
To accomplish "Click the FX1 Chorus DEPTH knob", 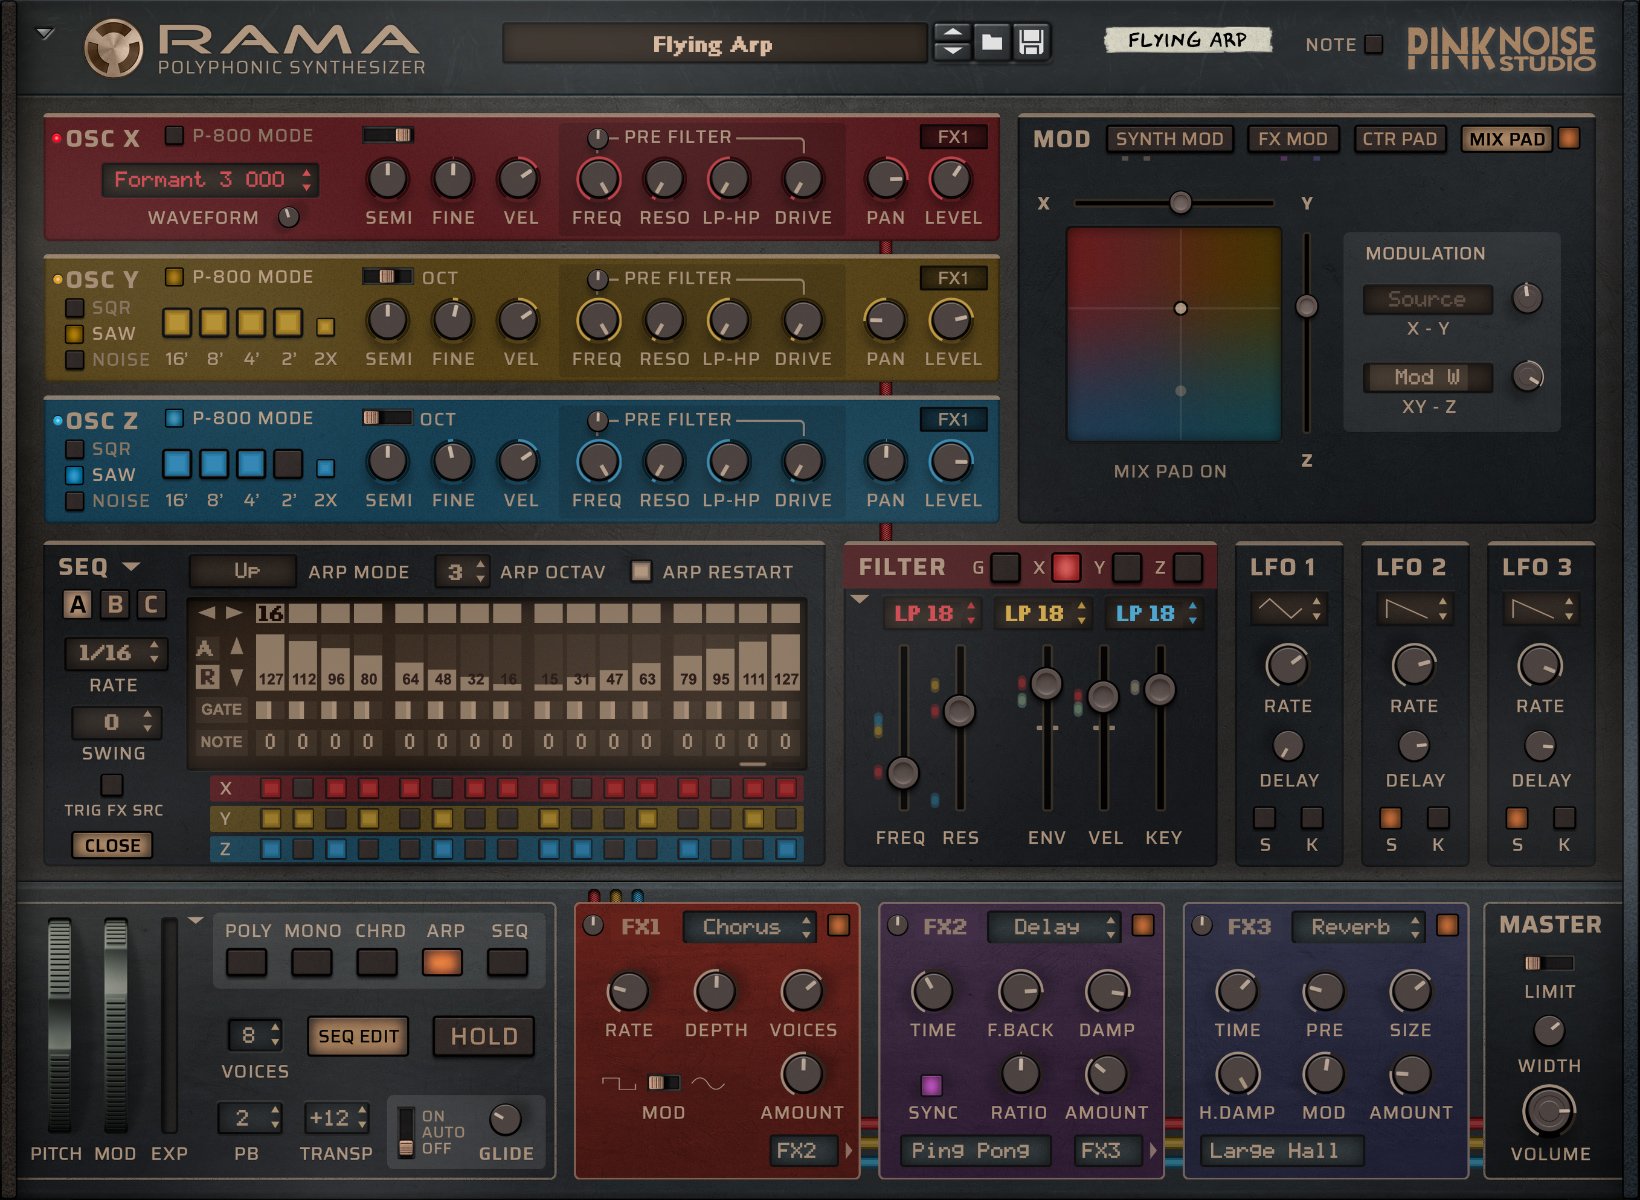I will tap(715, 990).
